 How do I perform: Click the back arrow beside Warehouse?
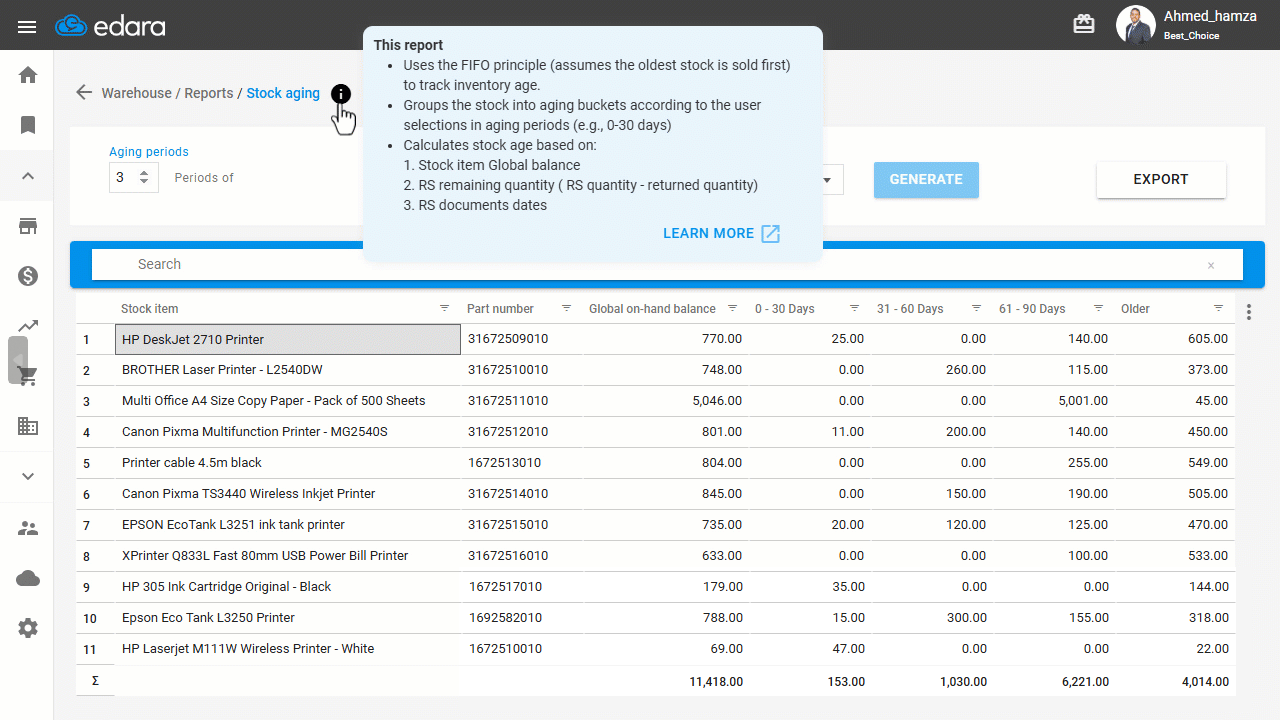coord(84,92)
